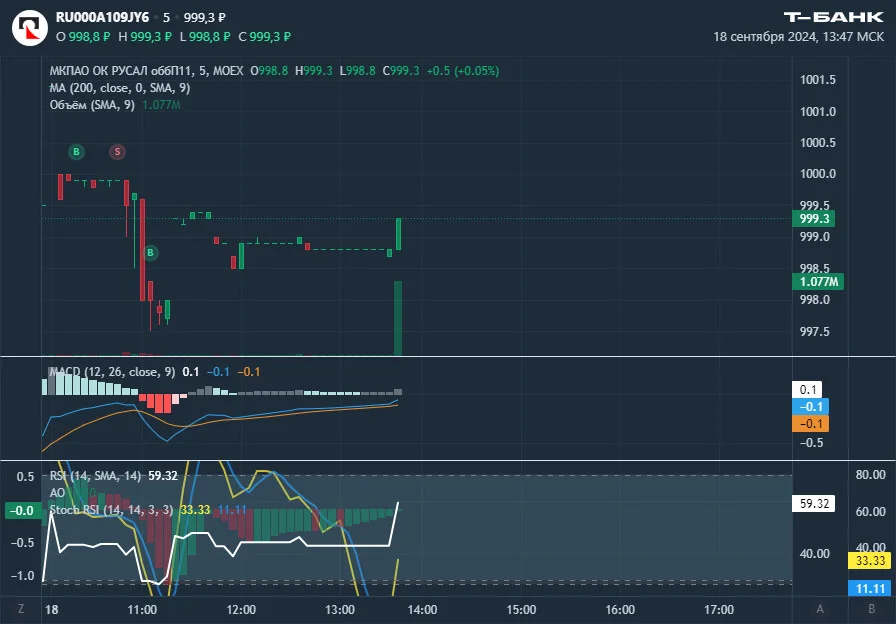896x624 pixels.
Task: Click the header open value O 998,8 ₽
Action: [83, 37]
